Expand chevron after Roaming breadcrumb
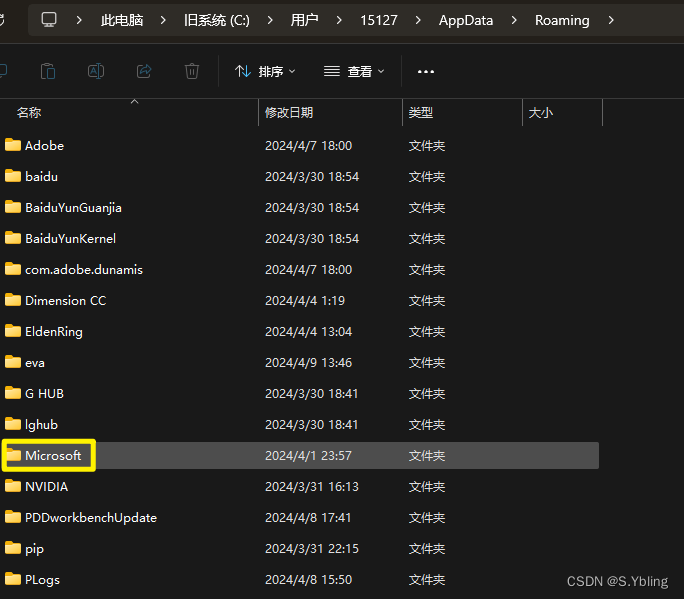 pos(611,20)
